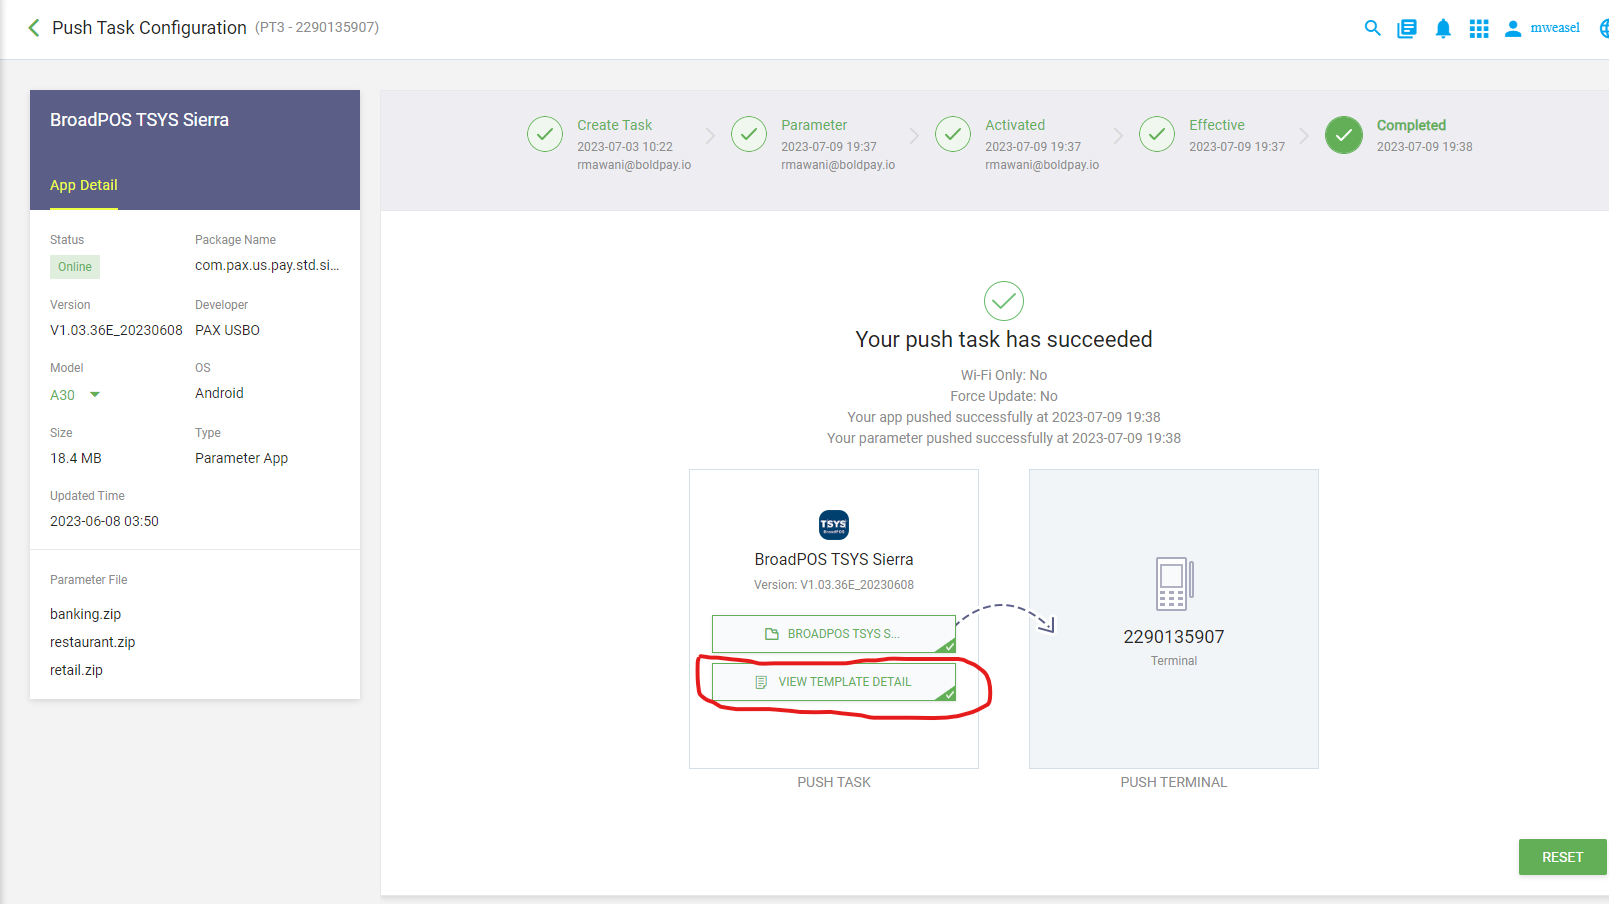1609x904 pixels.
Task: Click the BROADPOS TSYS S... file button
Action: pos(833,633)
